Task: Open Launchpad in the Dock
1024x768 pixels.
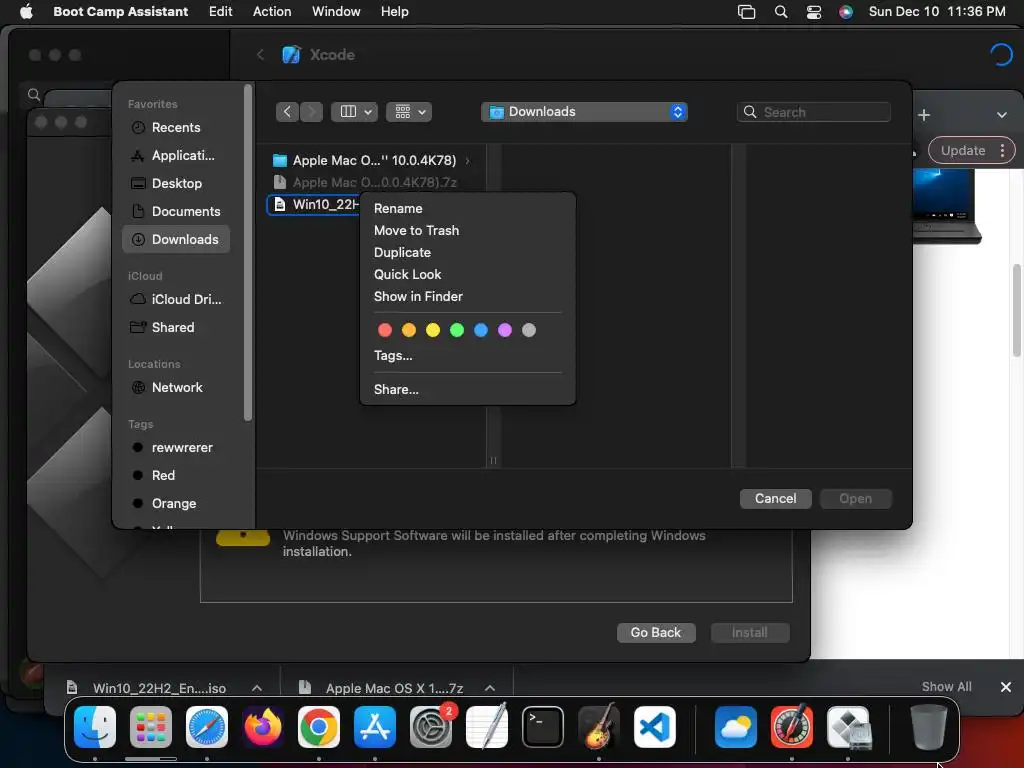Action: coord(151,726)
